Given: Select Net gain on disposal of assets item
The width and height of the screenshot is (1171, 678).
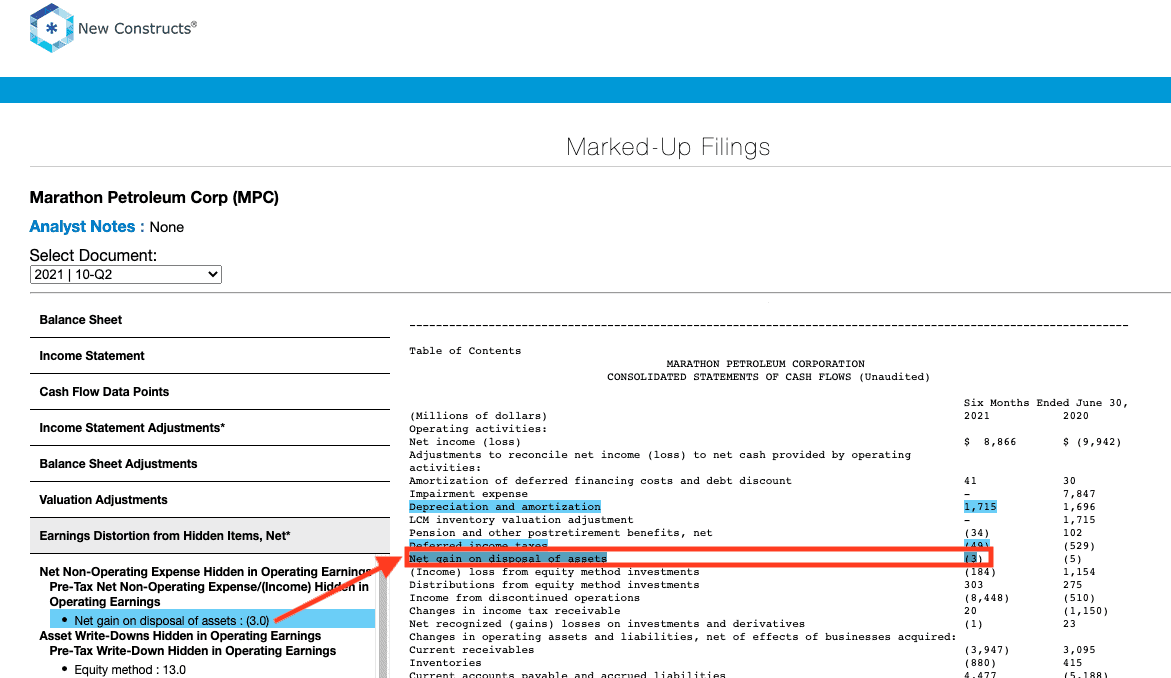Looking at the screenshot, I should point(212,621).
